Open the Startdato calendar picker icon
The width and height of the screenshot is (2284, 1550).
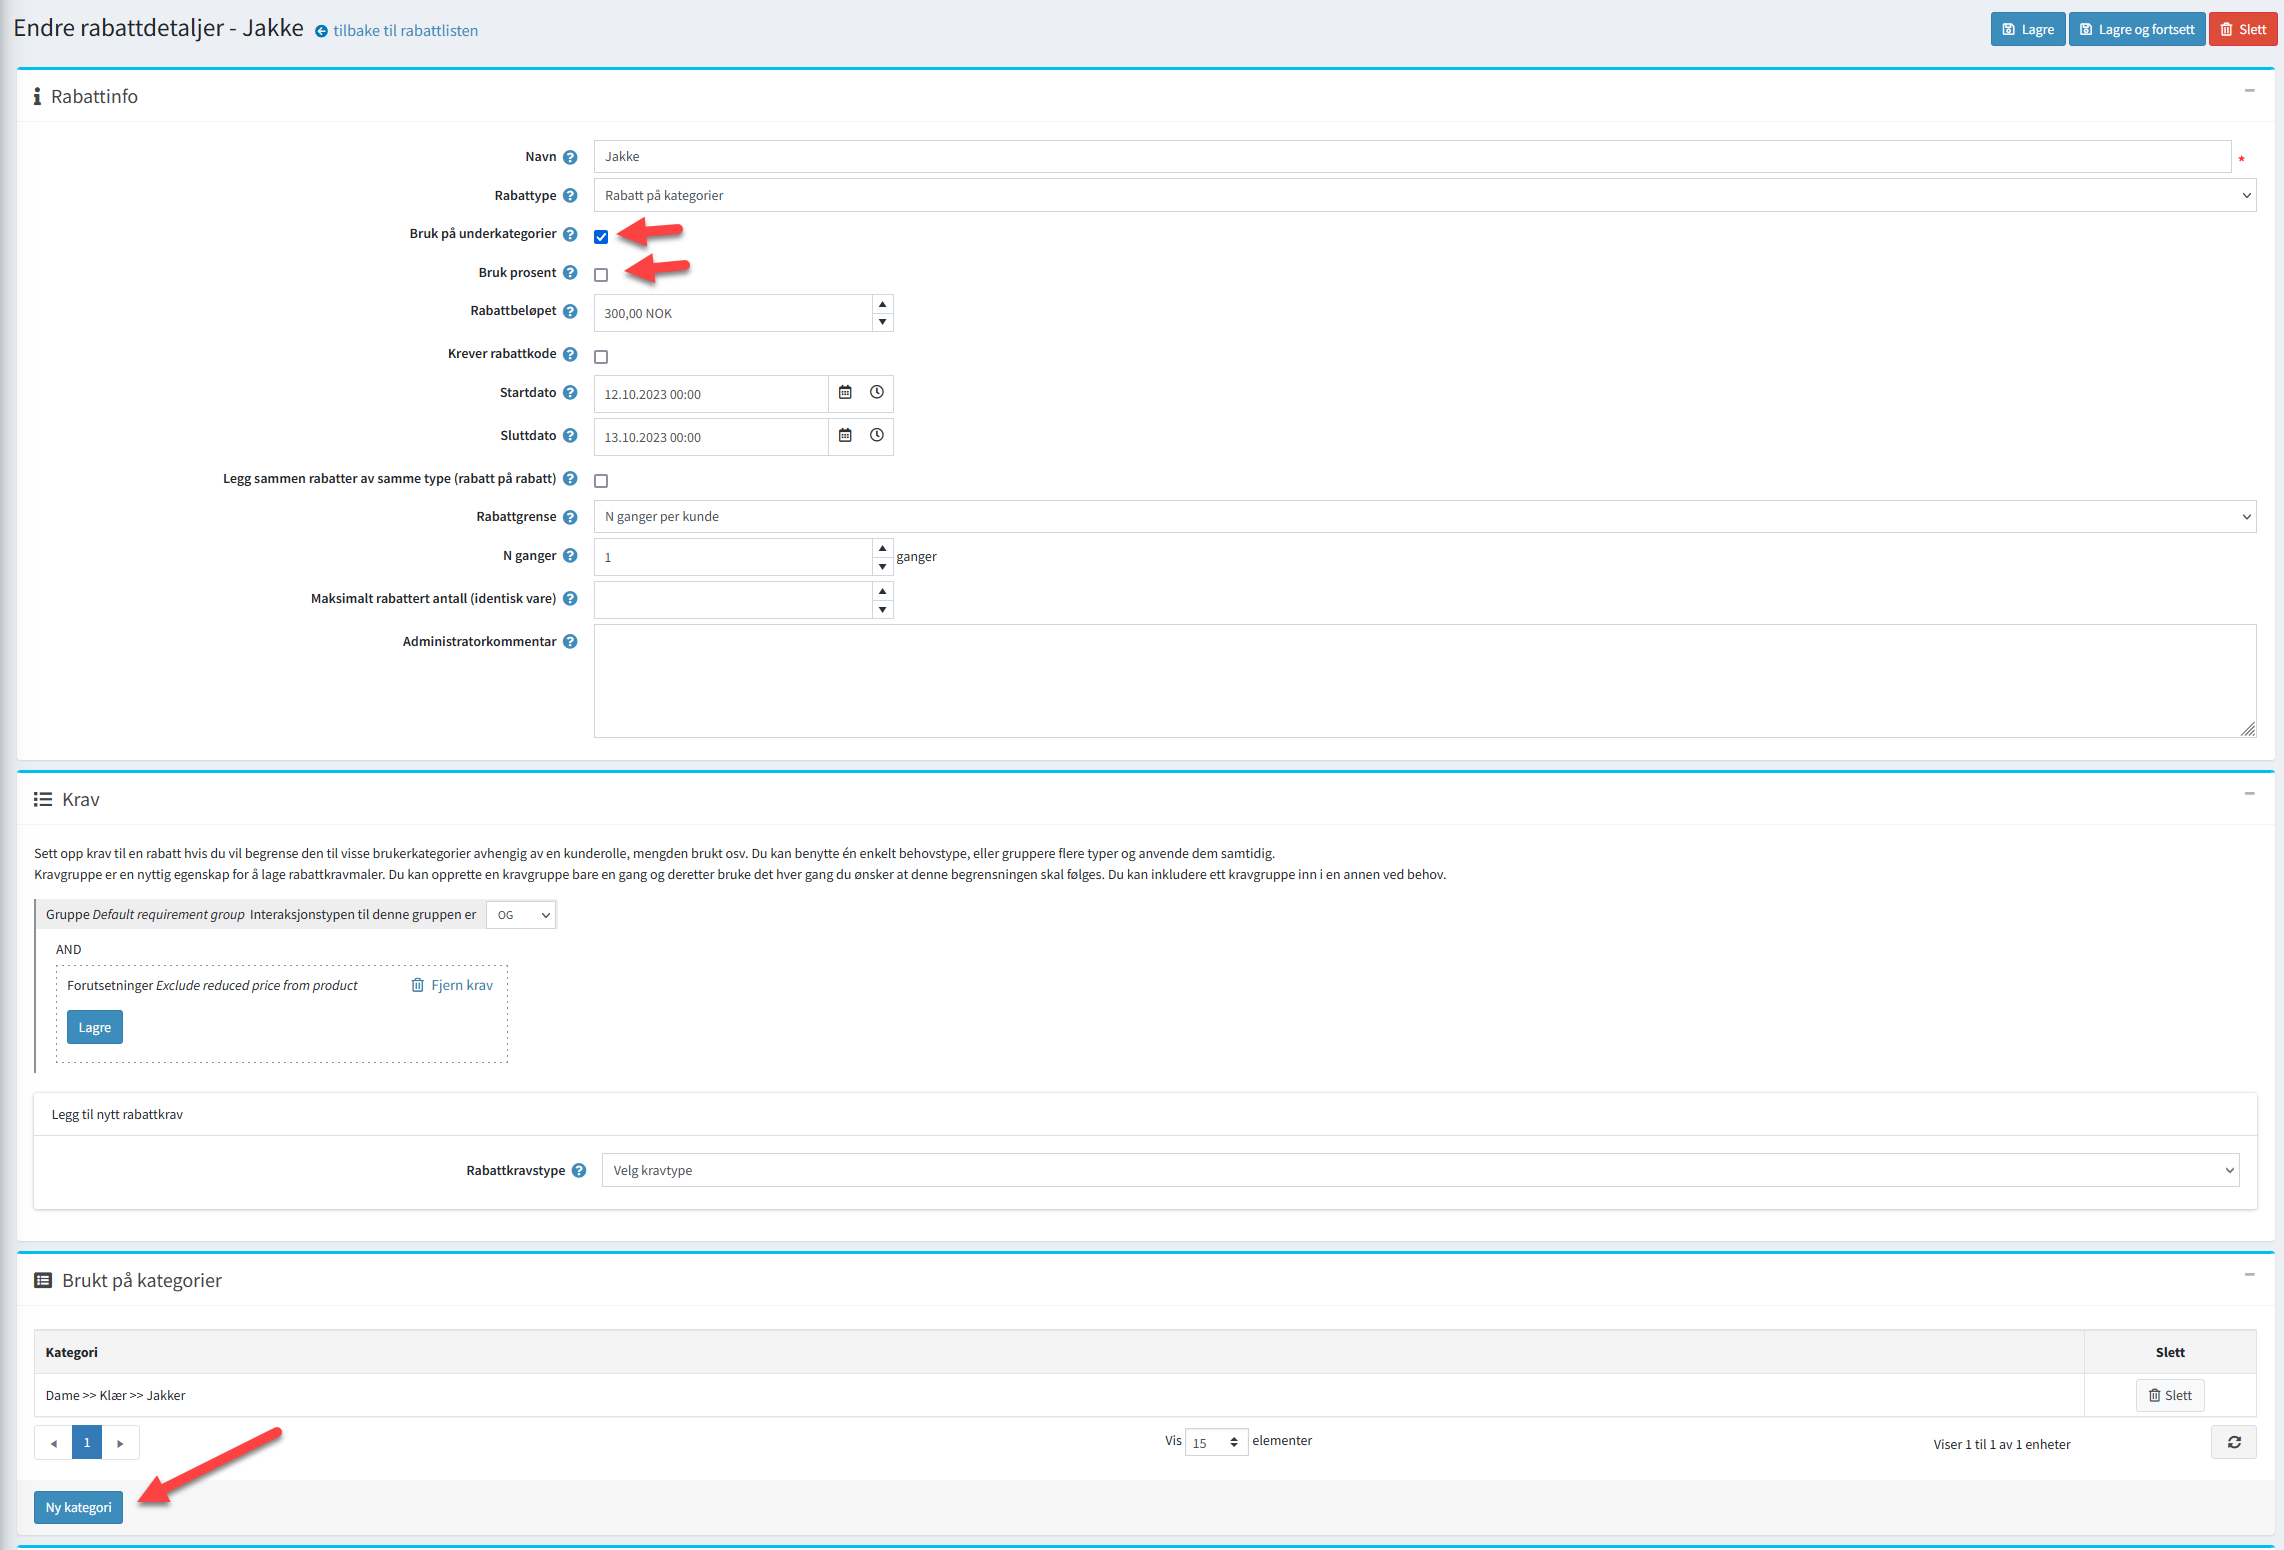pos(845,393)
